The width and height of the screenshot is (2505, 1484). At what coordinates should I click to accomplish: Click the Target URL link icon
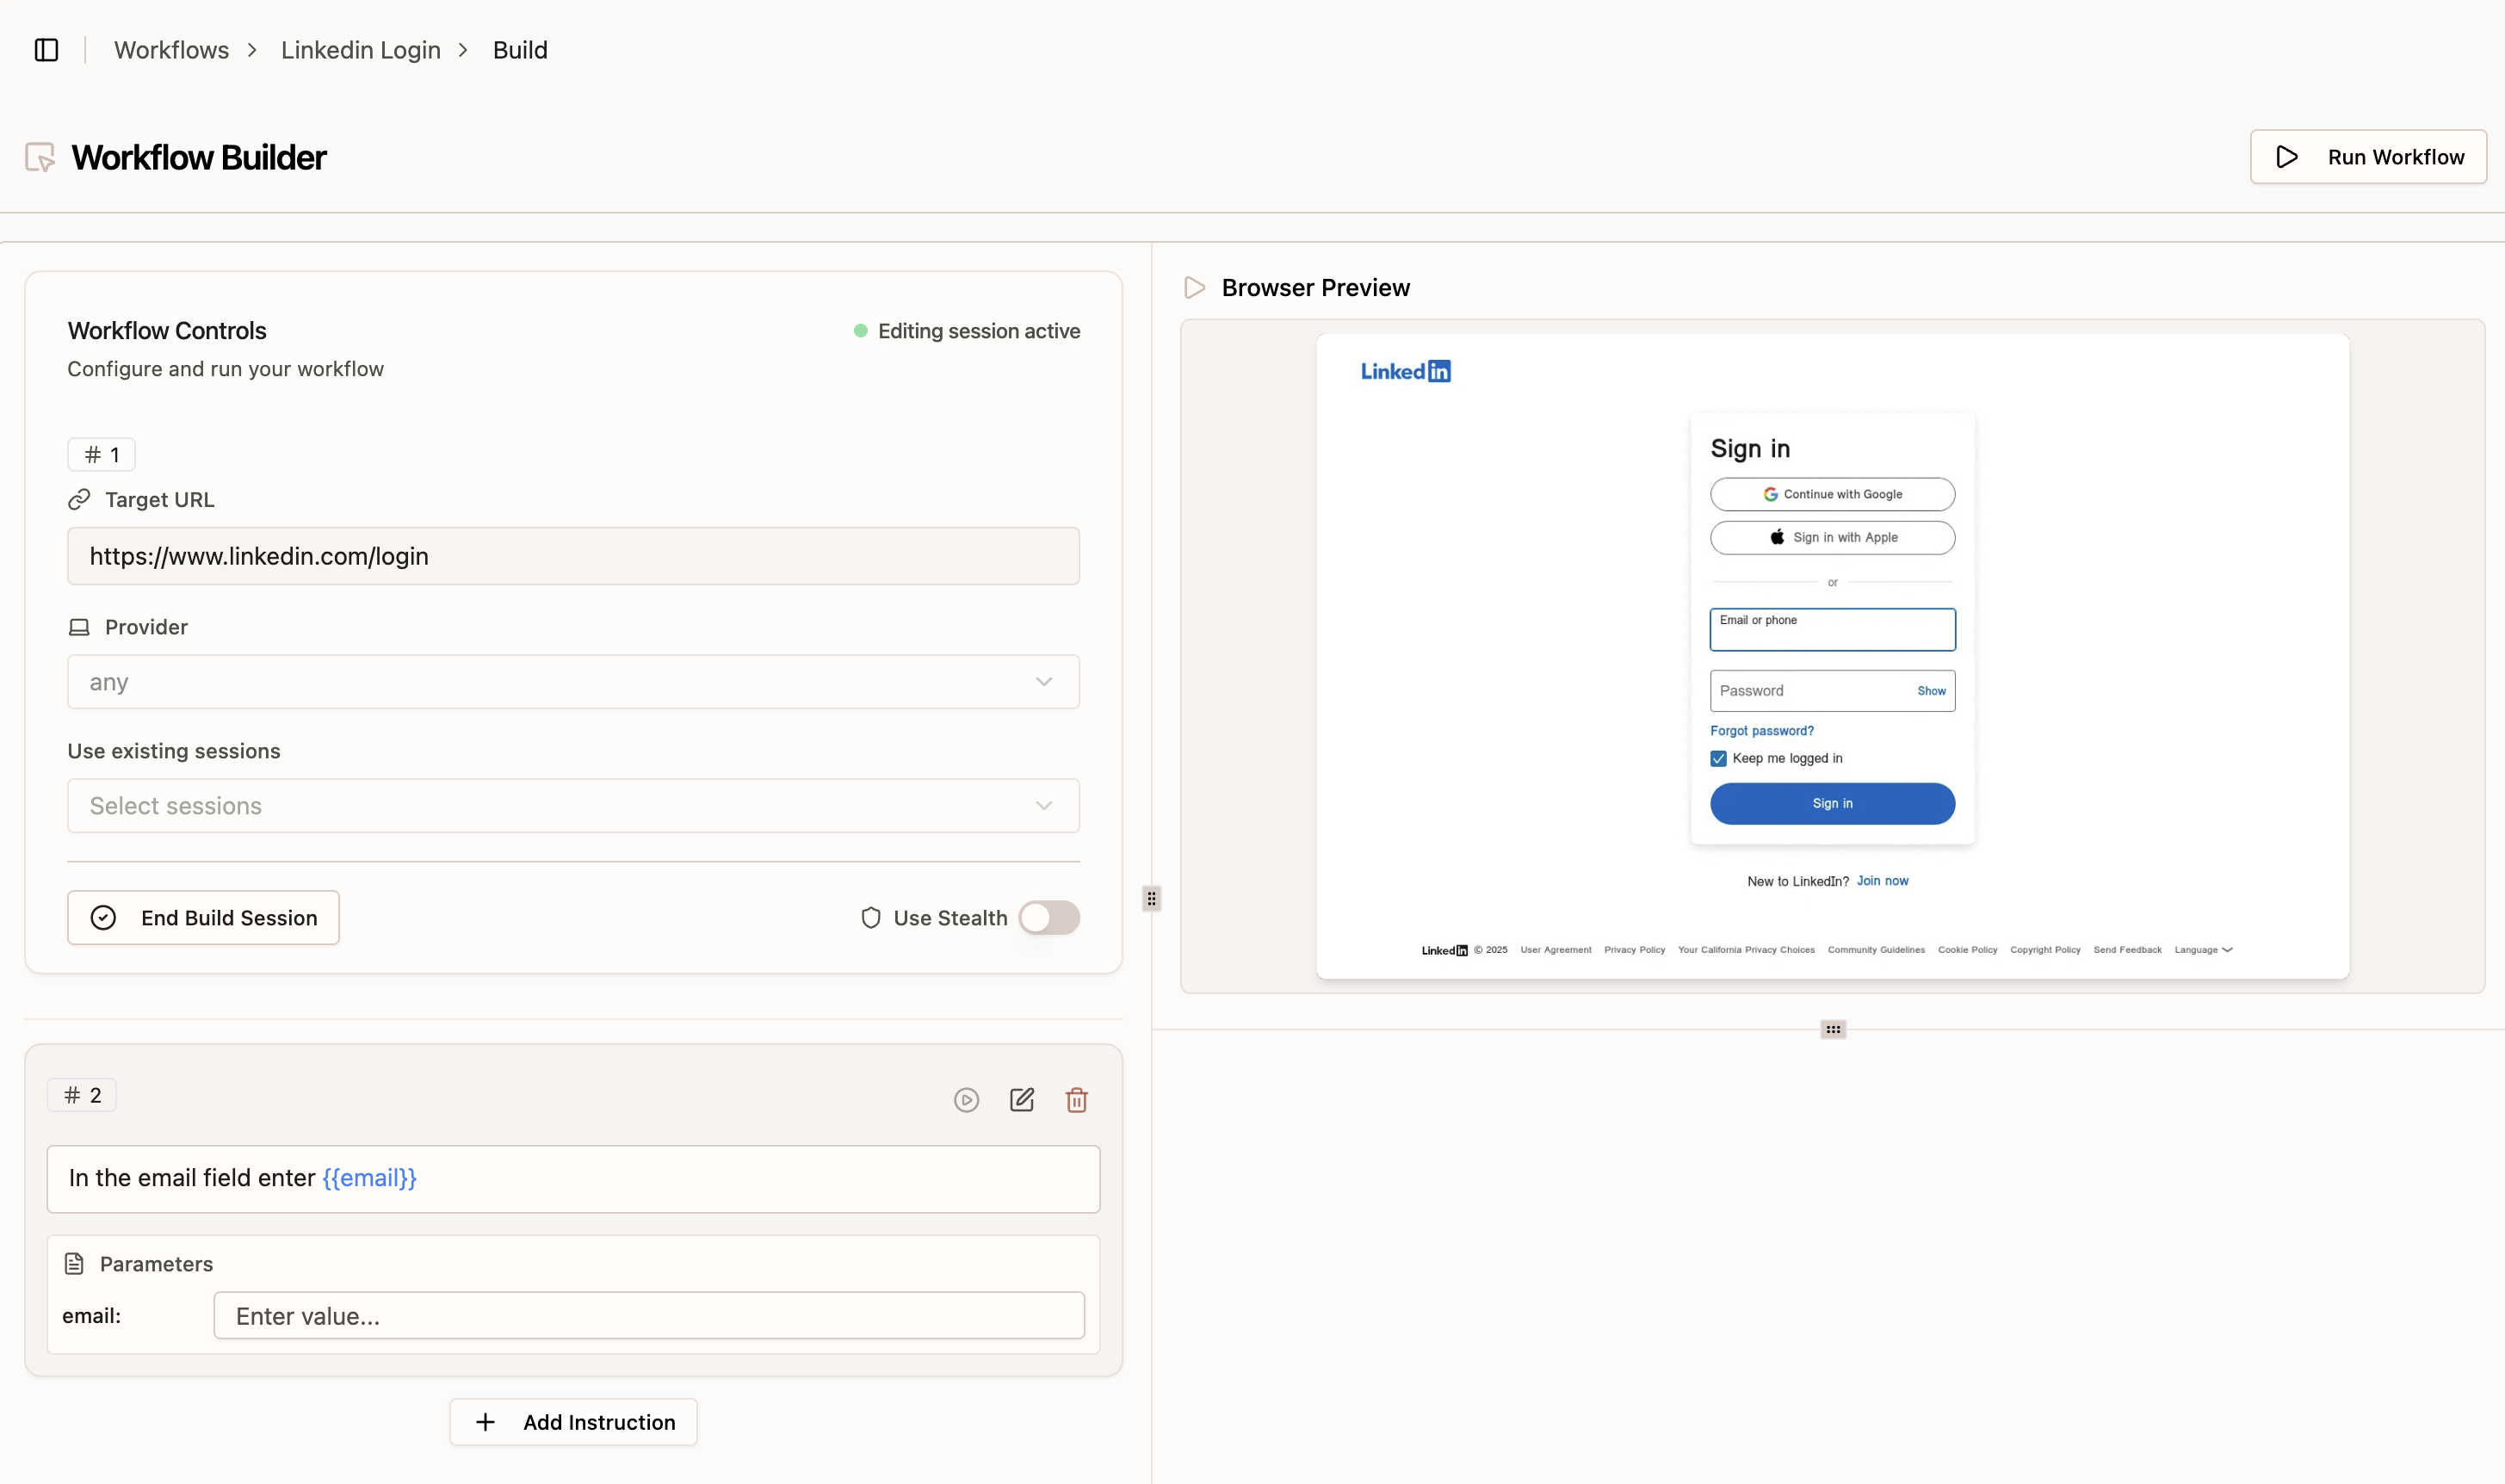81,499
